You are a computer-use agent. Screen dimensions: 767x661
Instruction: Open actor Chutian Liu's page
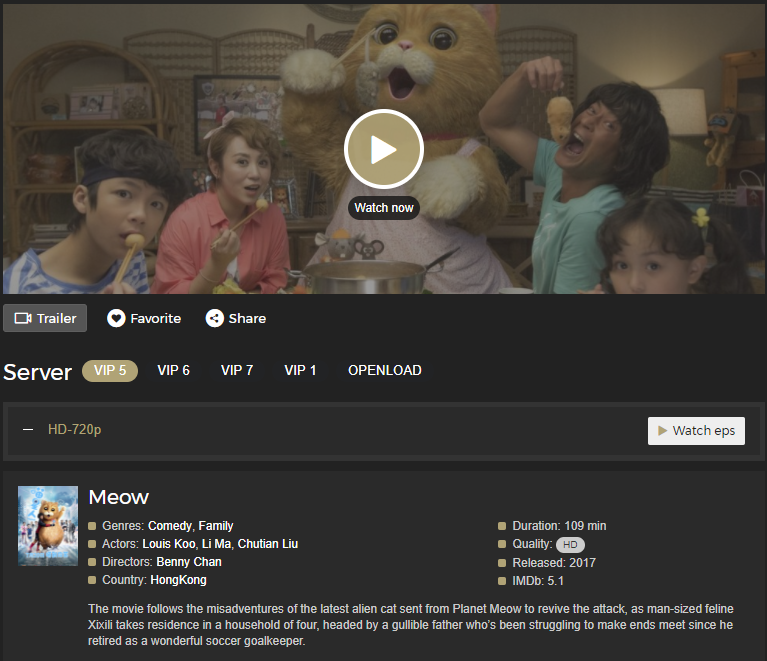[268, 544]
